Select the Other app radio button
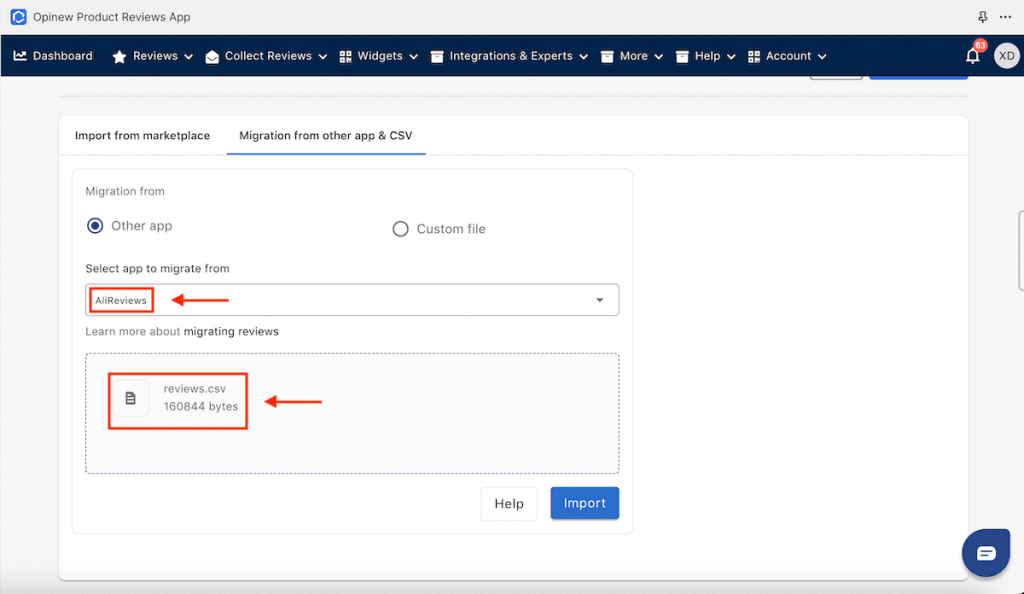This screenshot has height=594, width=1024. click(x=95, y=226)
